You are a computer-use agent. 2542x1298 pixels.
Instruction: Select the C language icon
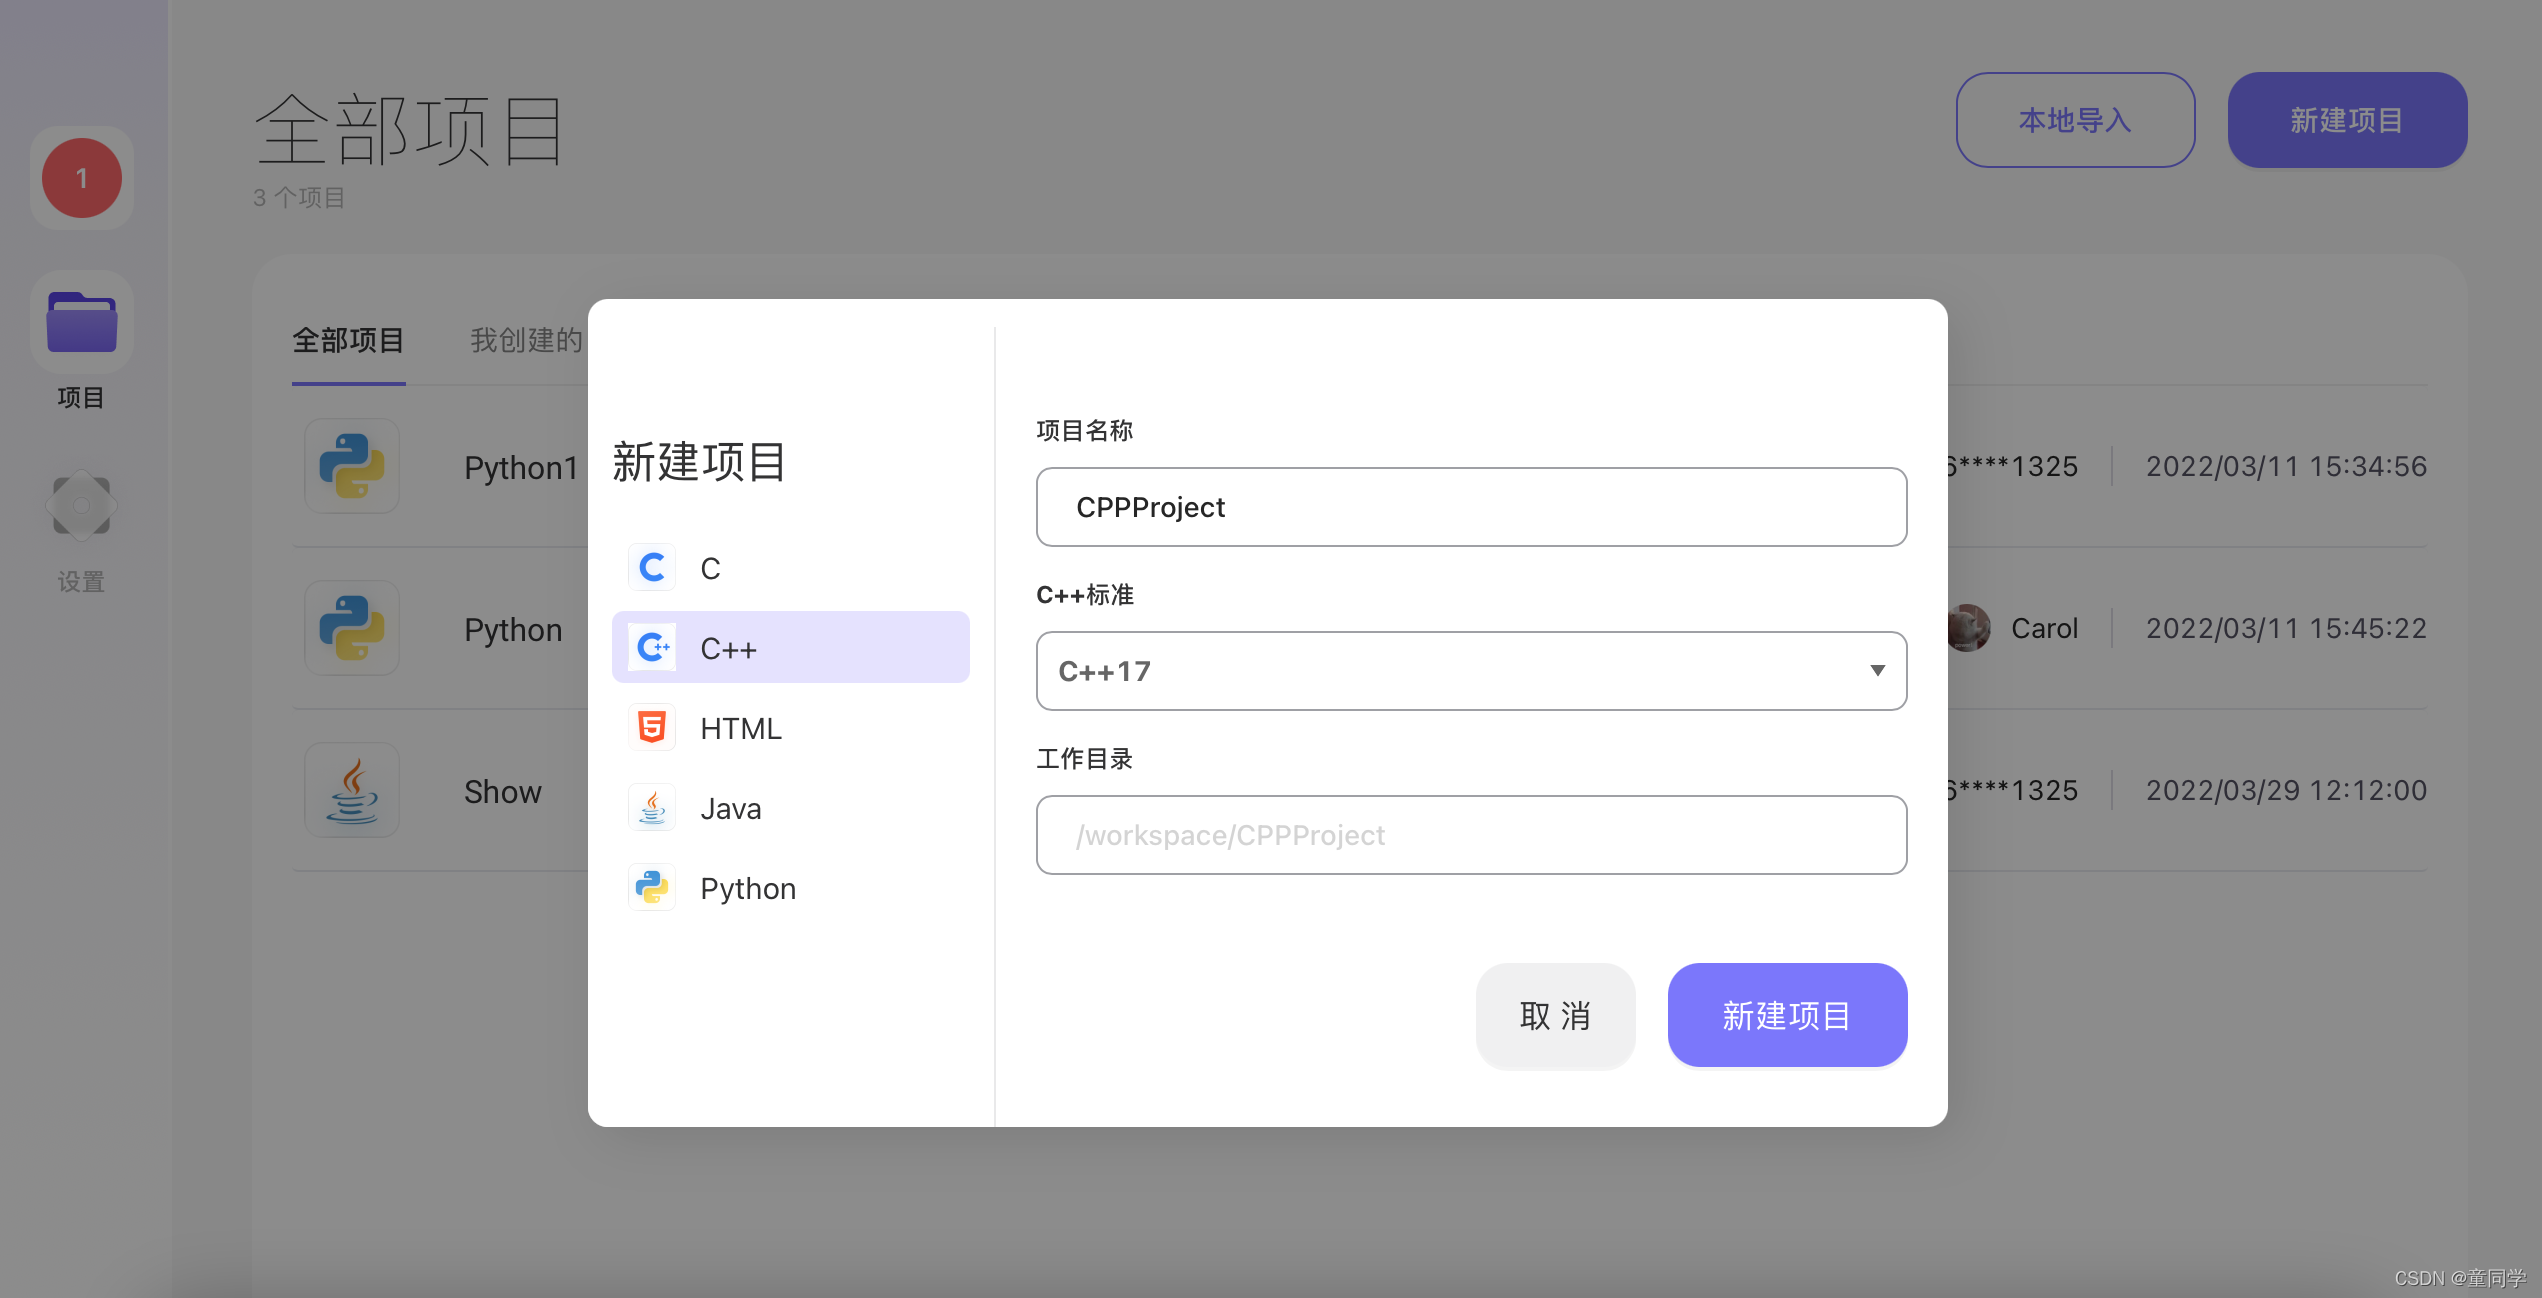[652, 568]
